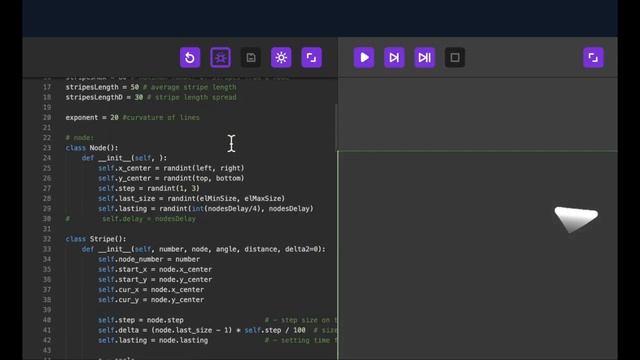Click the line "class Stripe():"

click(96, 239)
